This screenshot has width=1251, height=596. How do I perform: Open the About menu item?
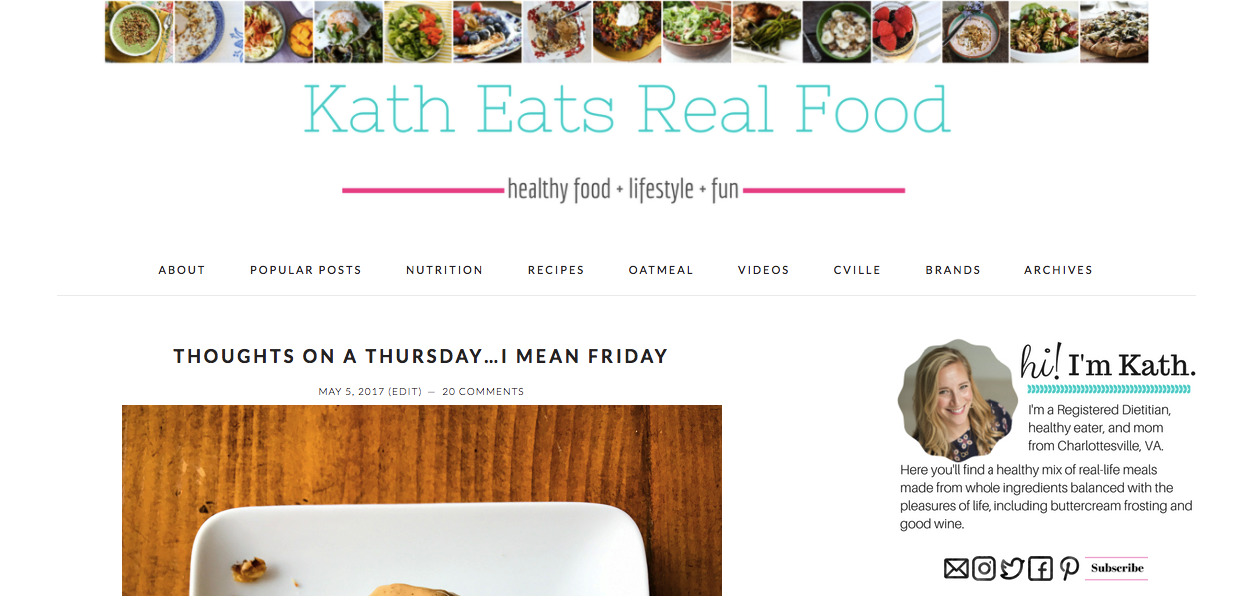[182, 270]
